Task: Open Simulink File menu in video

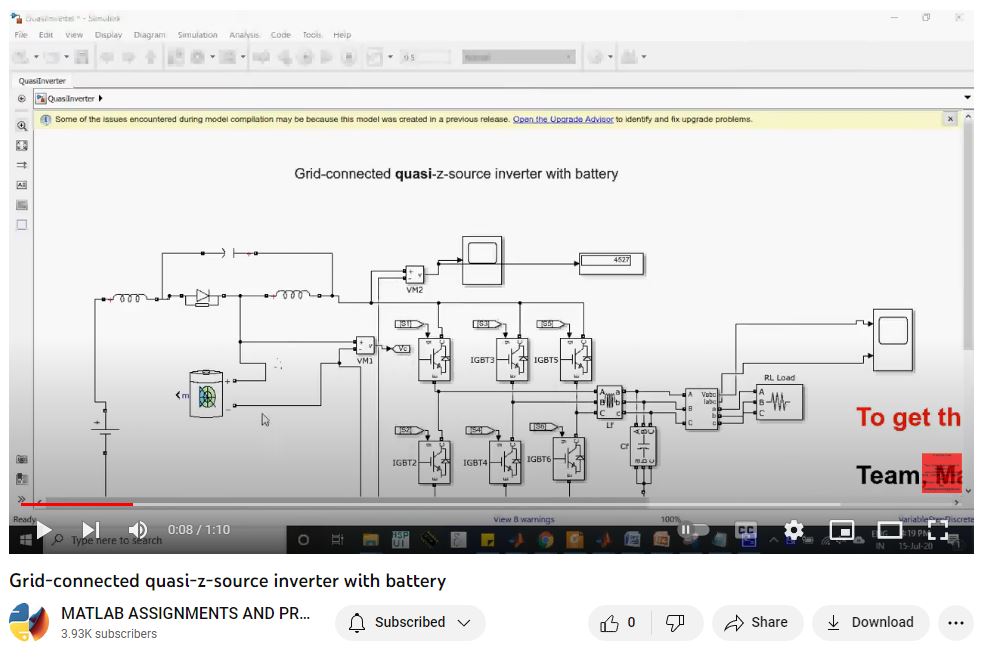Action: pos(21,35)
